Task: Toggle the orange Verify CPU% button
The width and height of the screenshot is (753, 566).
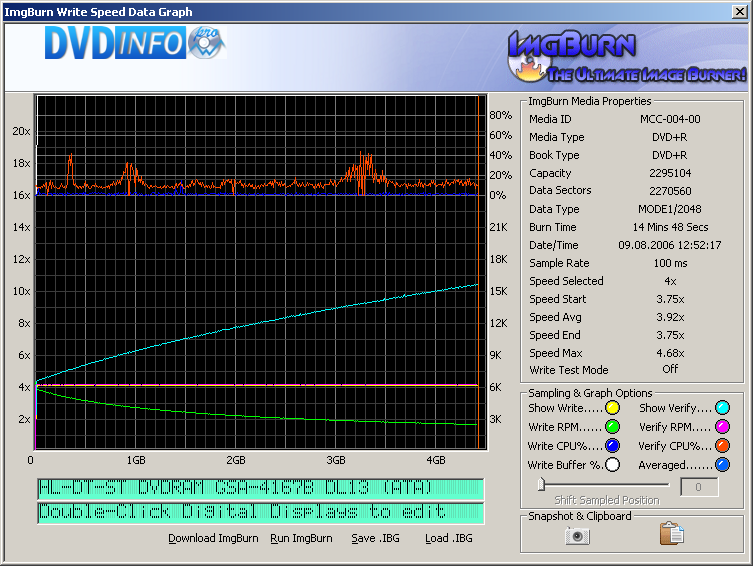Action: [x=722, y=446]
